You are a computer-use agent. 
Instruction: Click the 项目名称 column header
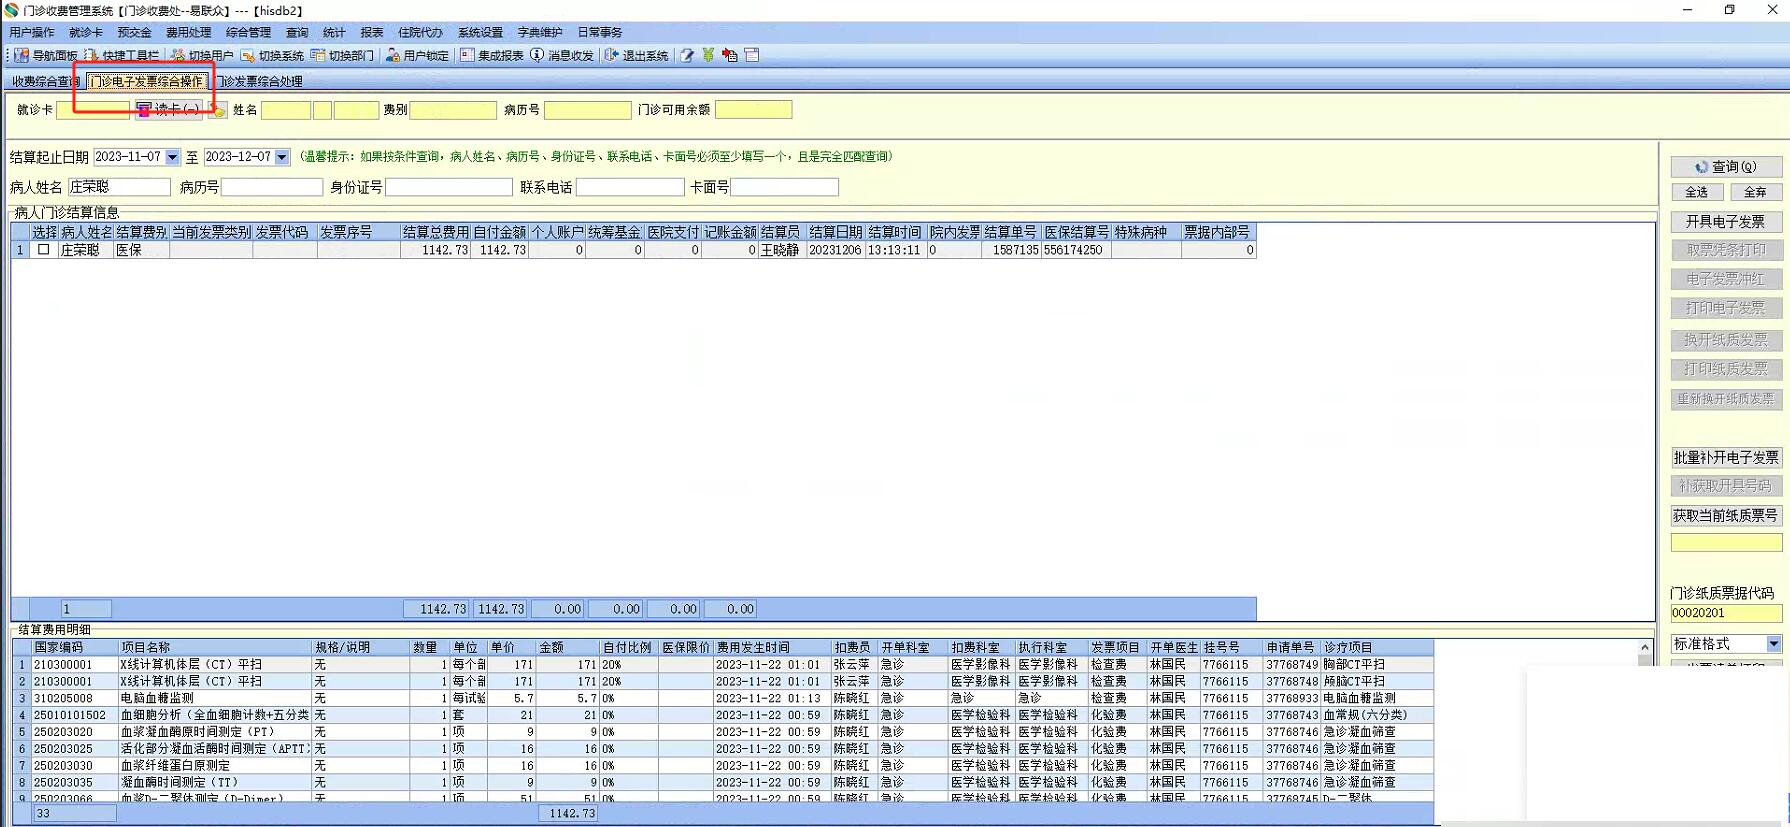(215, 647)
